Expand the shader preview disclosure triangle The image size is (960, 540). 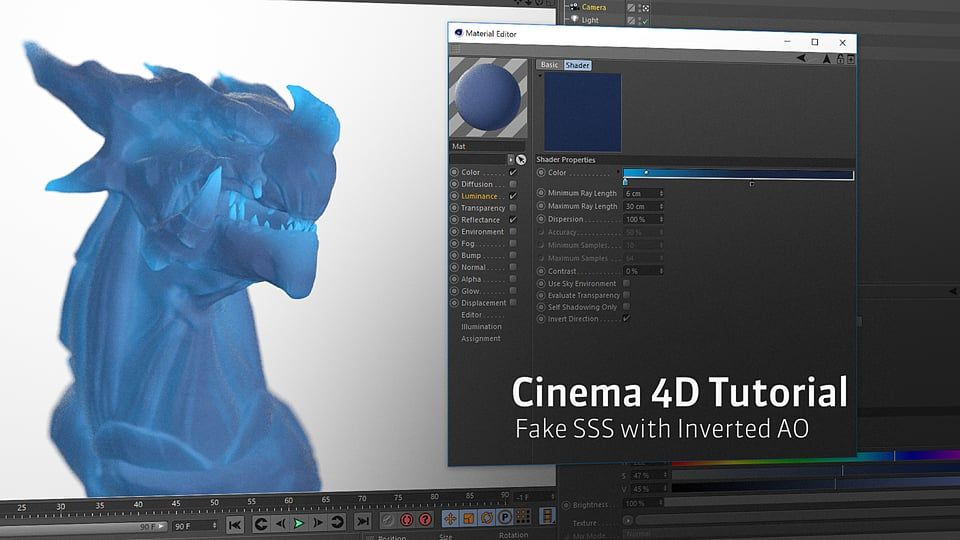pos(539,76)
